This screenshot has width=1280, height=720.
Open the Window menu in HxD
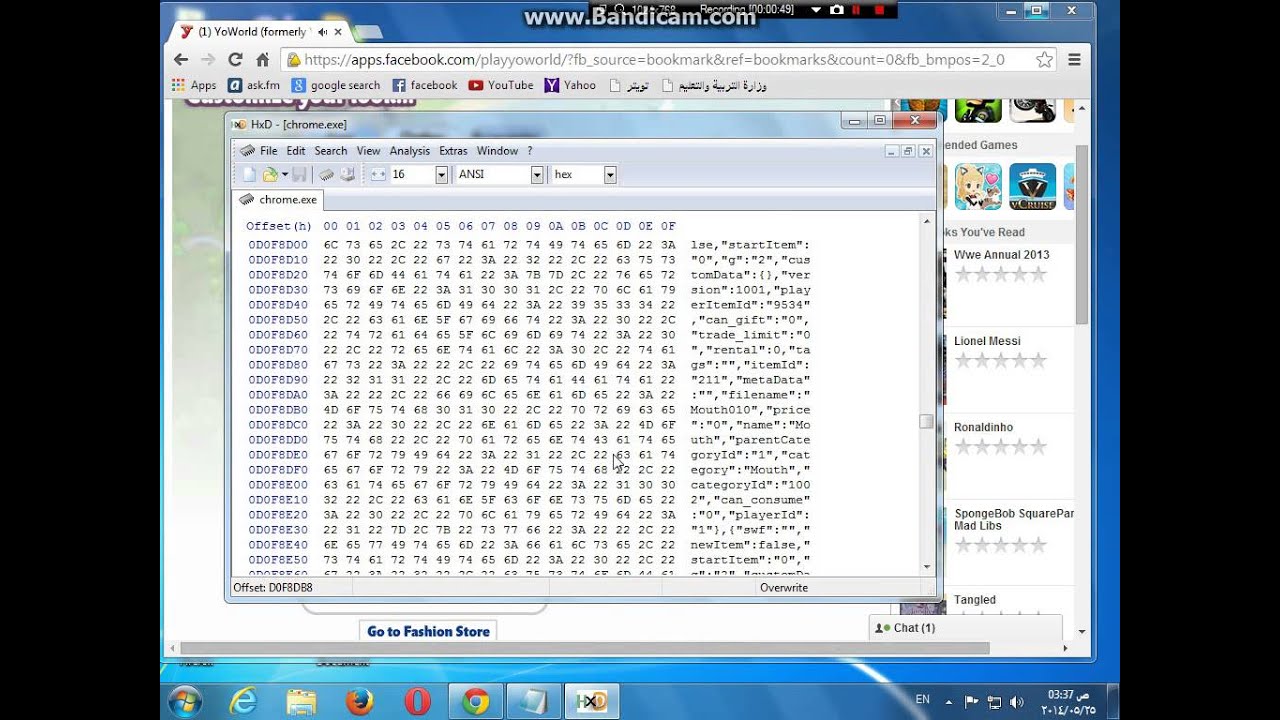[x=497, y=151]
